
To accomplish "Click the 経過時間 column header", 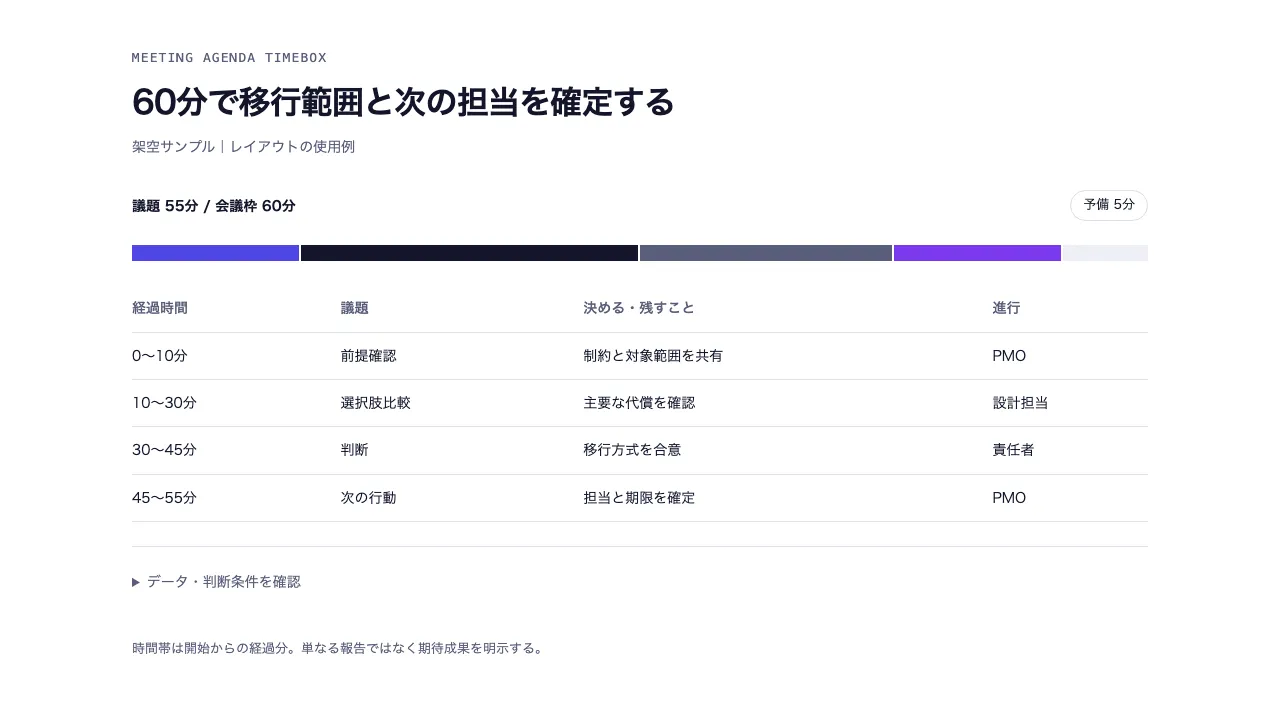I will (x=160, y=308).
